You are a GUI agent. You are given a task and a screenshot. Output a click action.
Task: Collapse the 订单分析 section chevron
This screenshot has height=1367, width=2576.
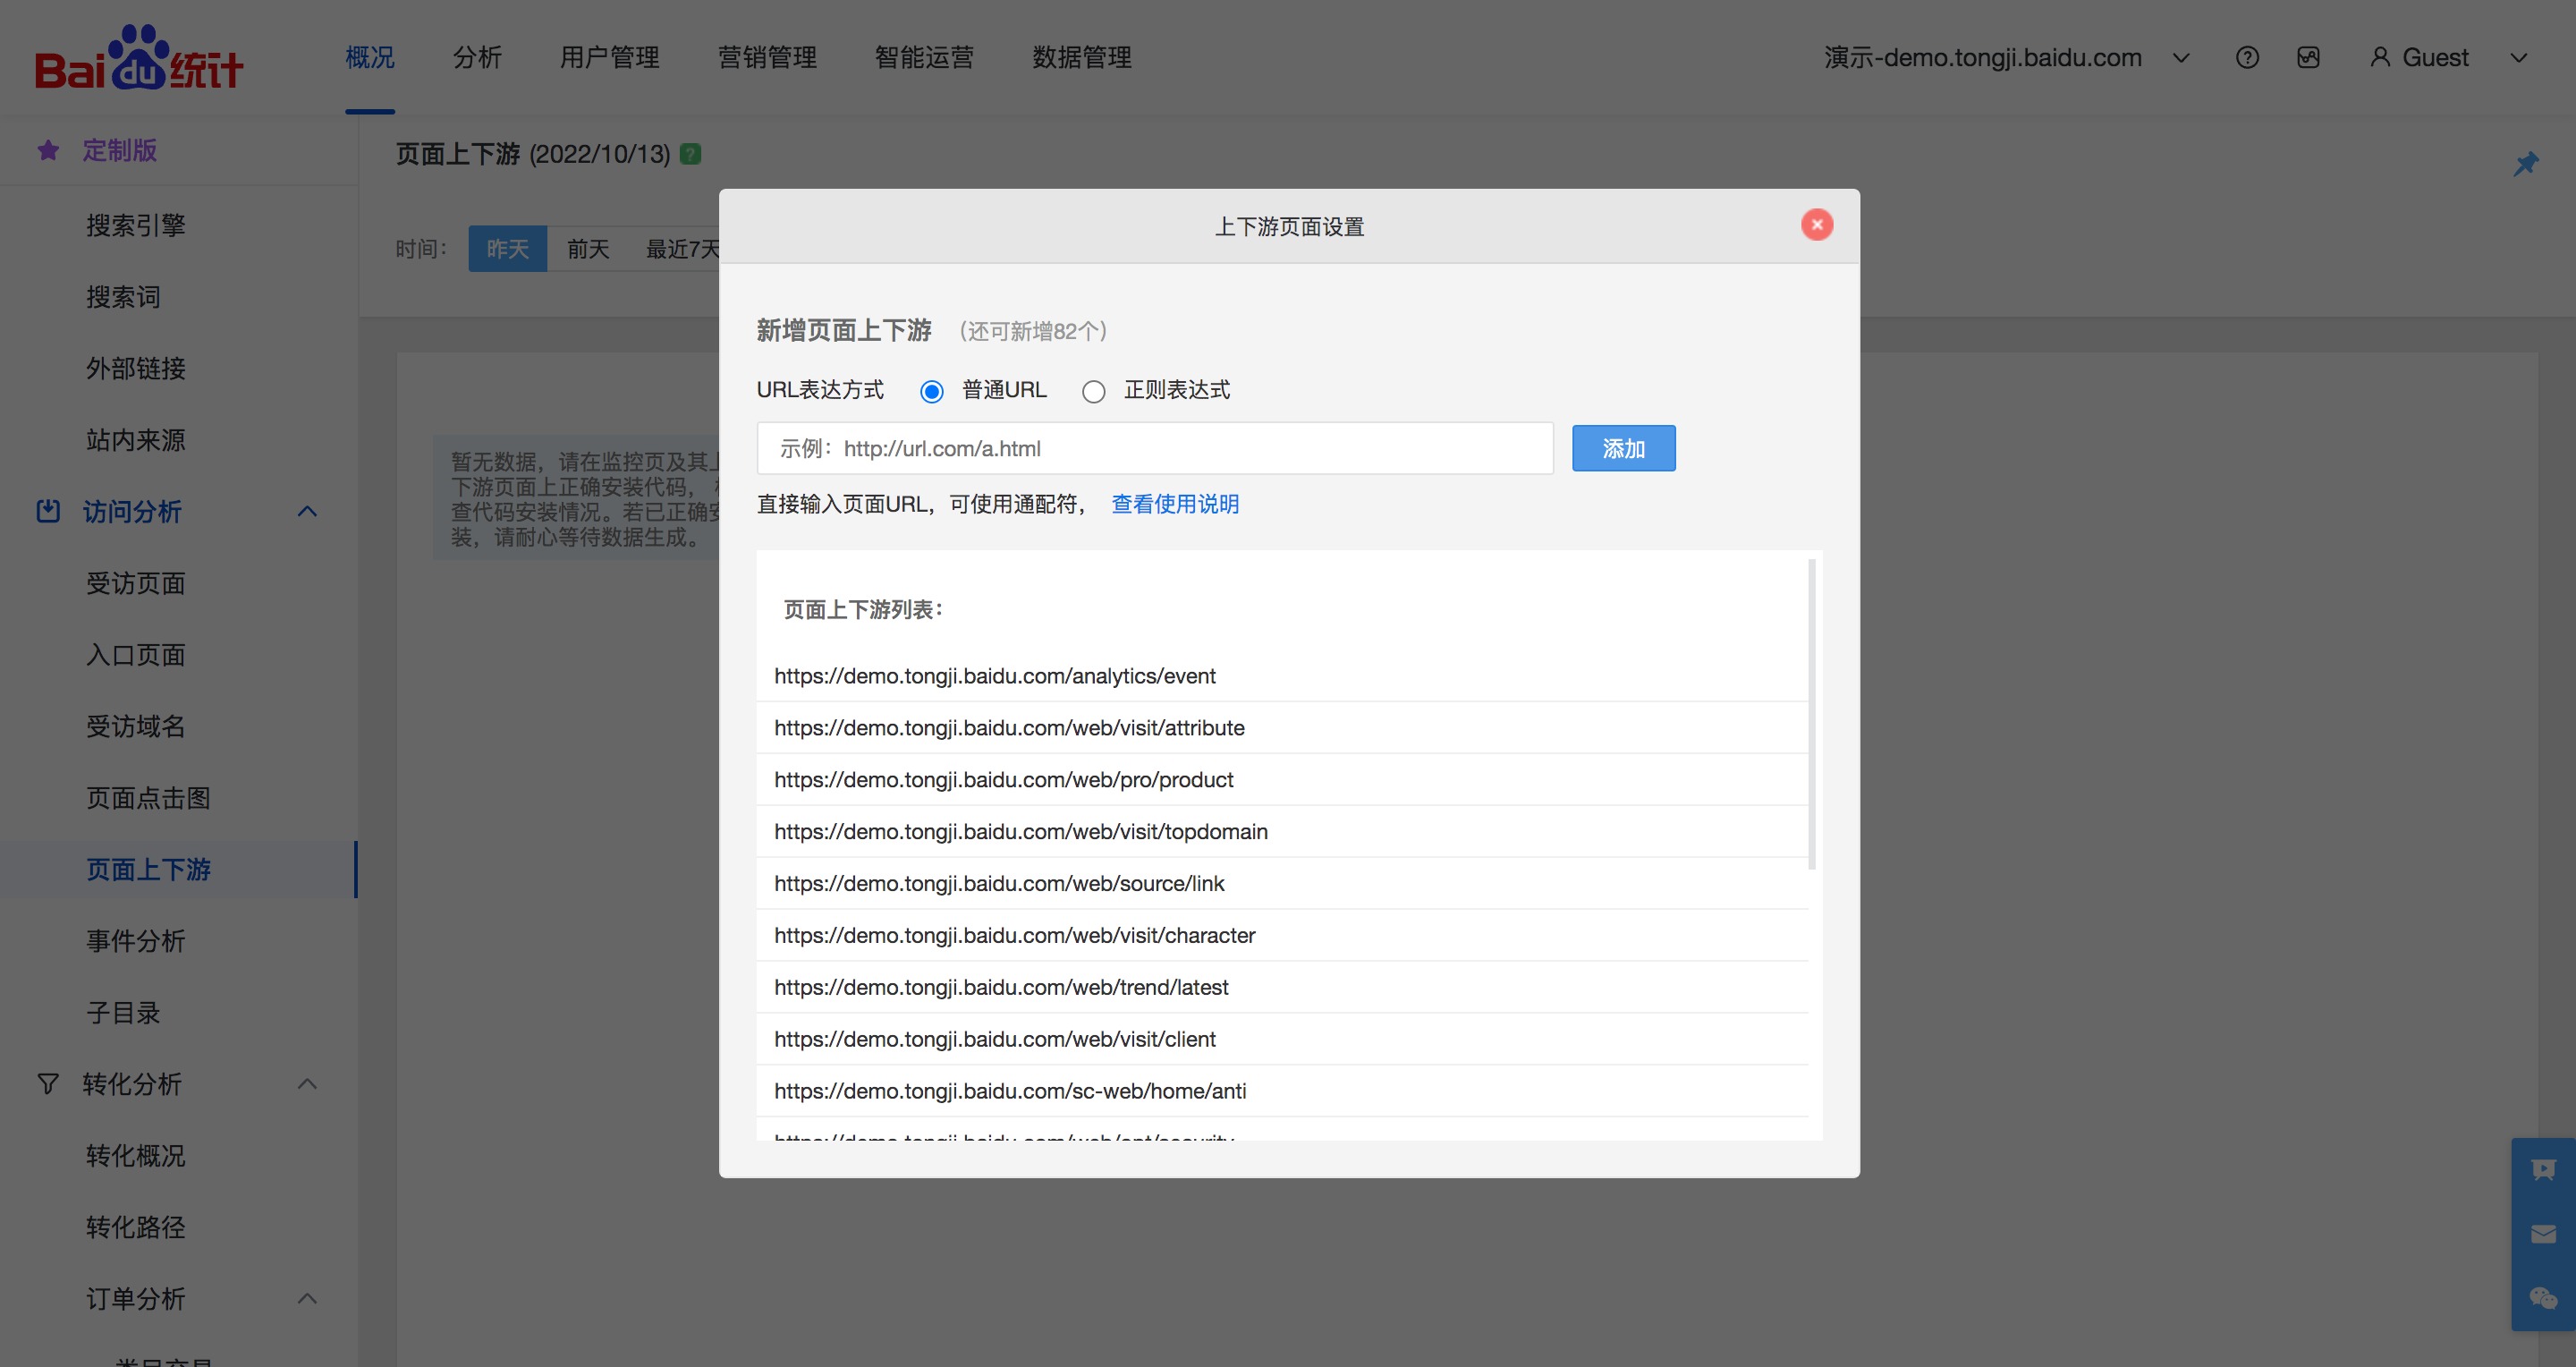coord(307,1299)
